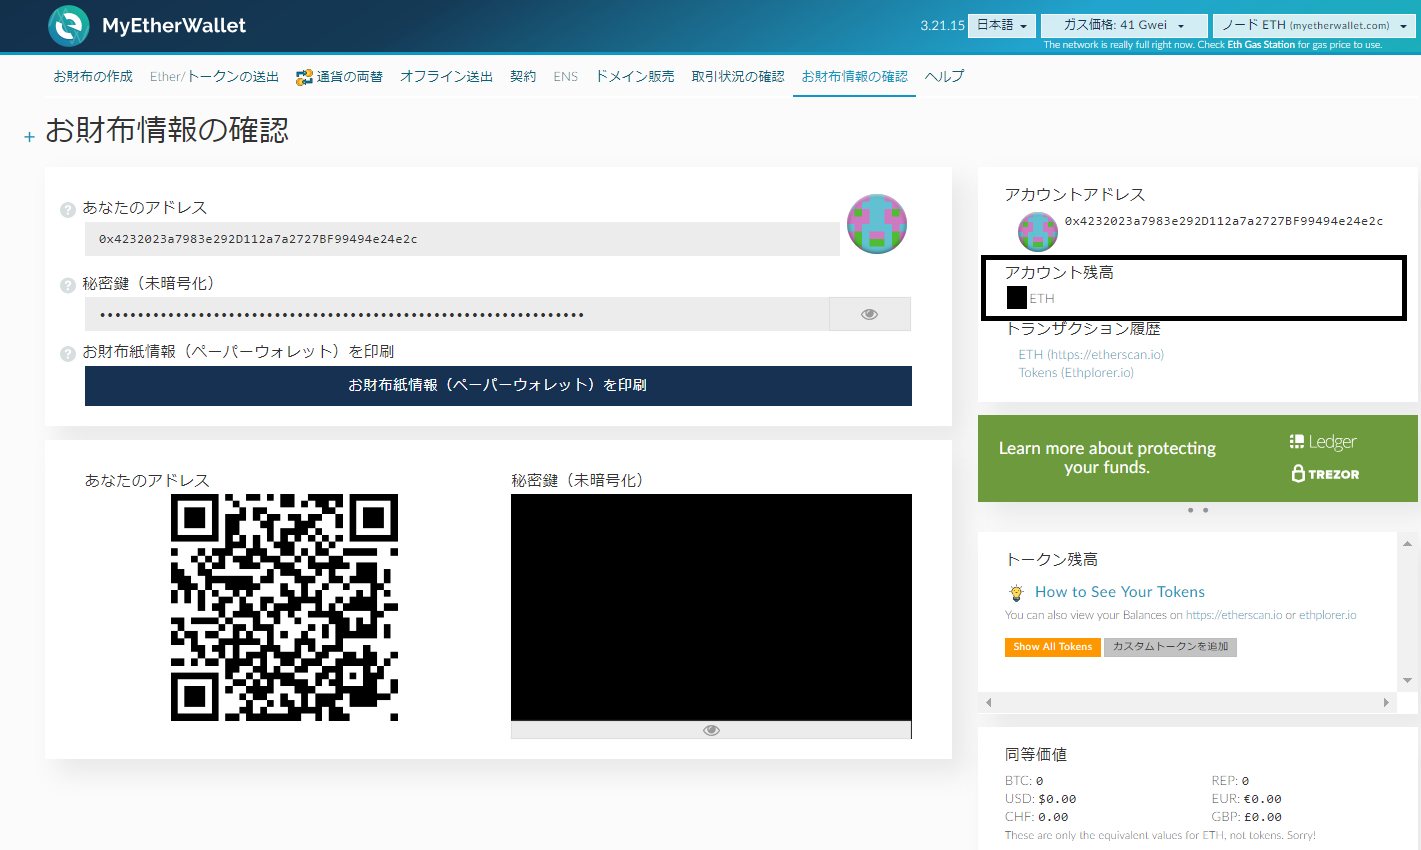Switch to 契約 tab
The width and height of the screenshot is (1421, 850).
[523, 77]
